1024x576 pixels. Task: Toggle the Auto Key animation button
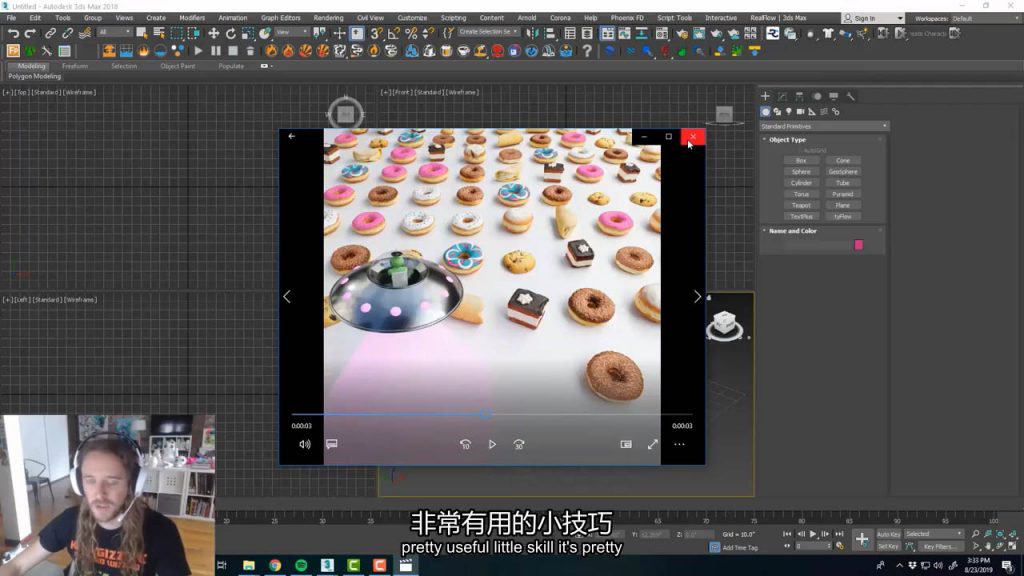[888, 534]
